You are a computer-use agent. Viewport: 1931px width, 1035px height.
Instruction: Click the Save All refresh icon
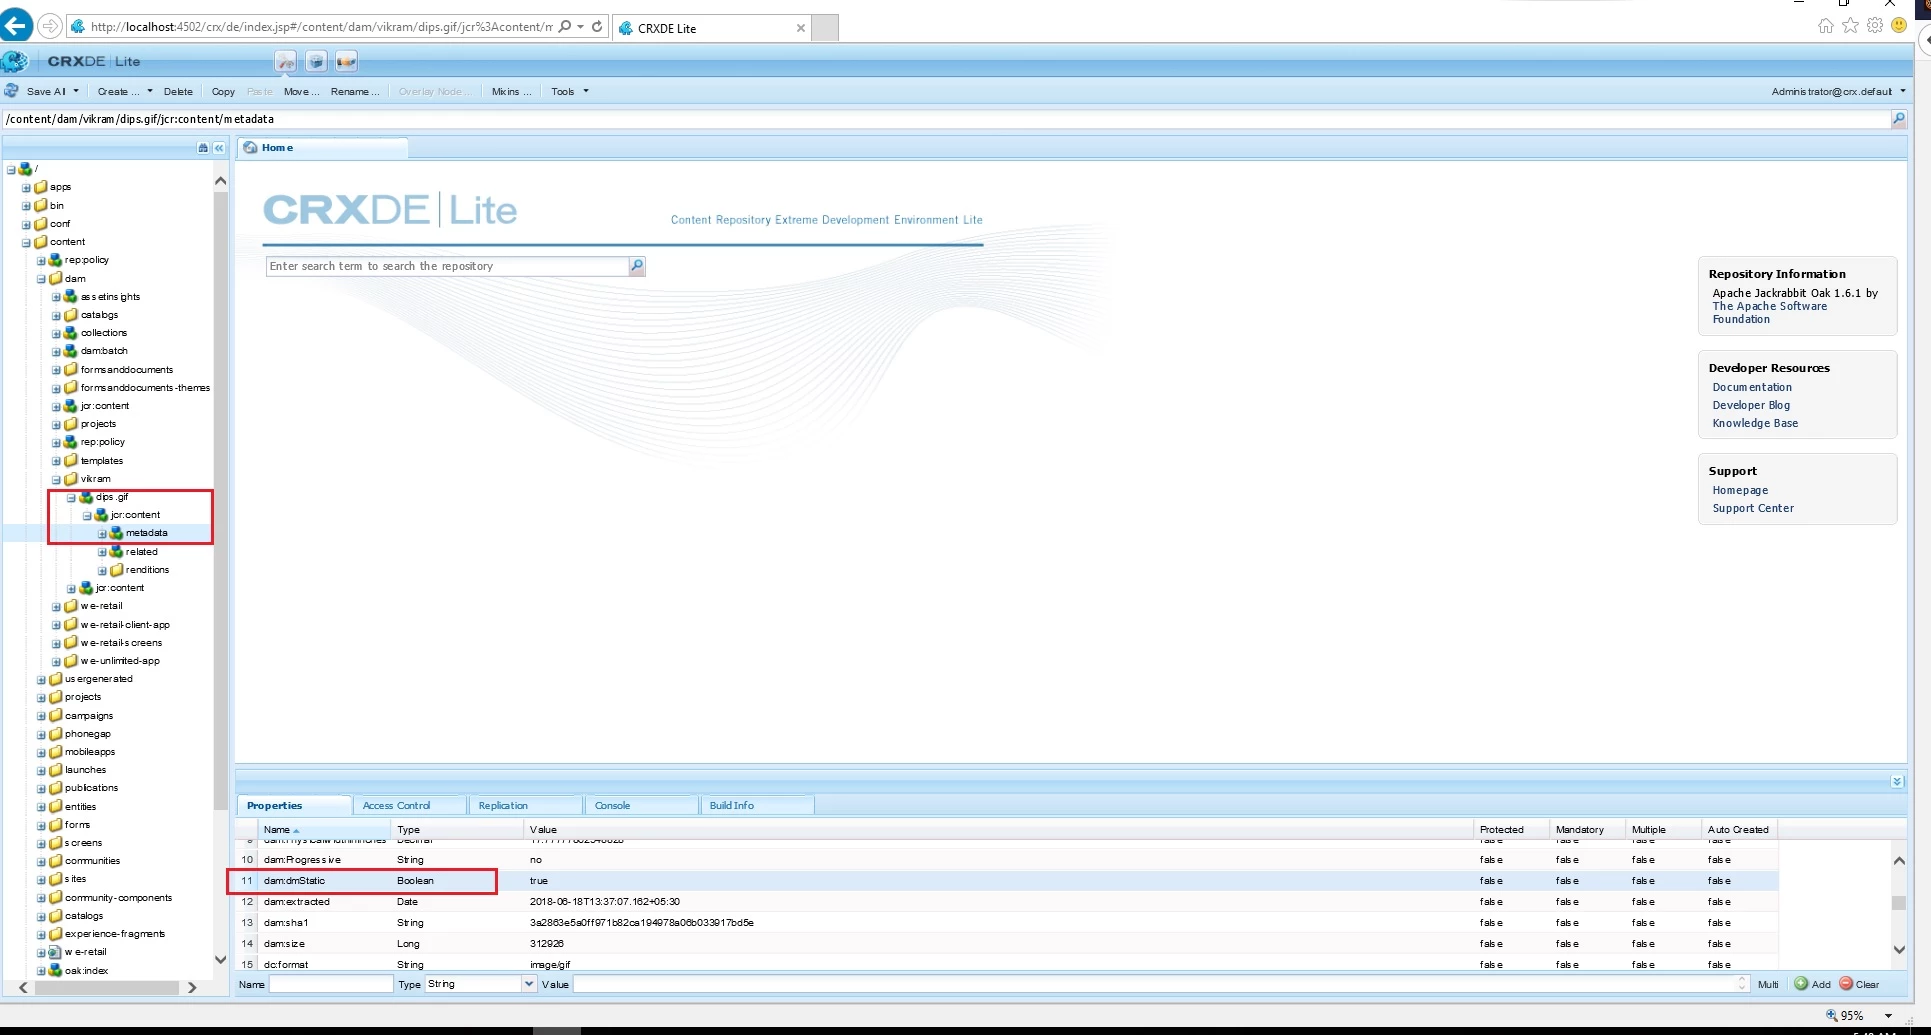pyautogui.click(x=12, y=91)
